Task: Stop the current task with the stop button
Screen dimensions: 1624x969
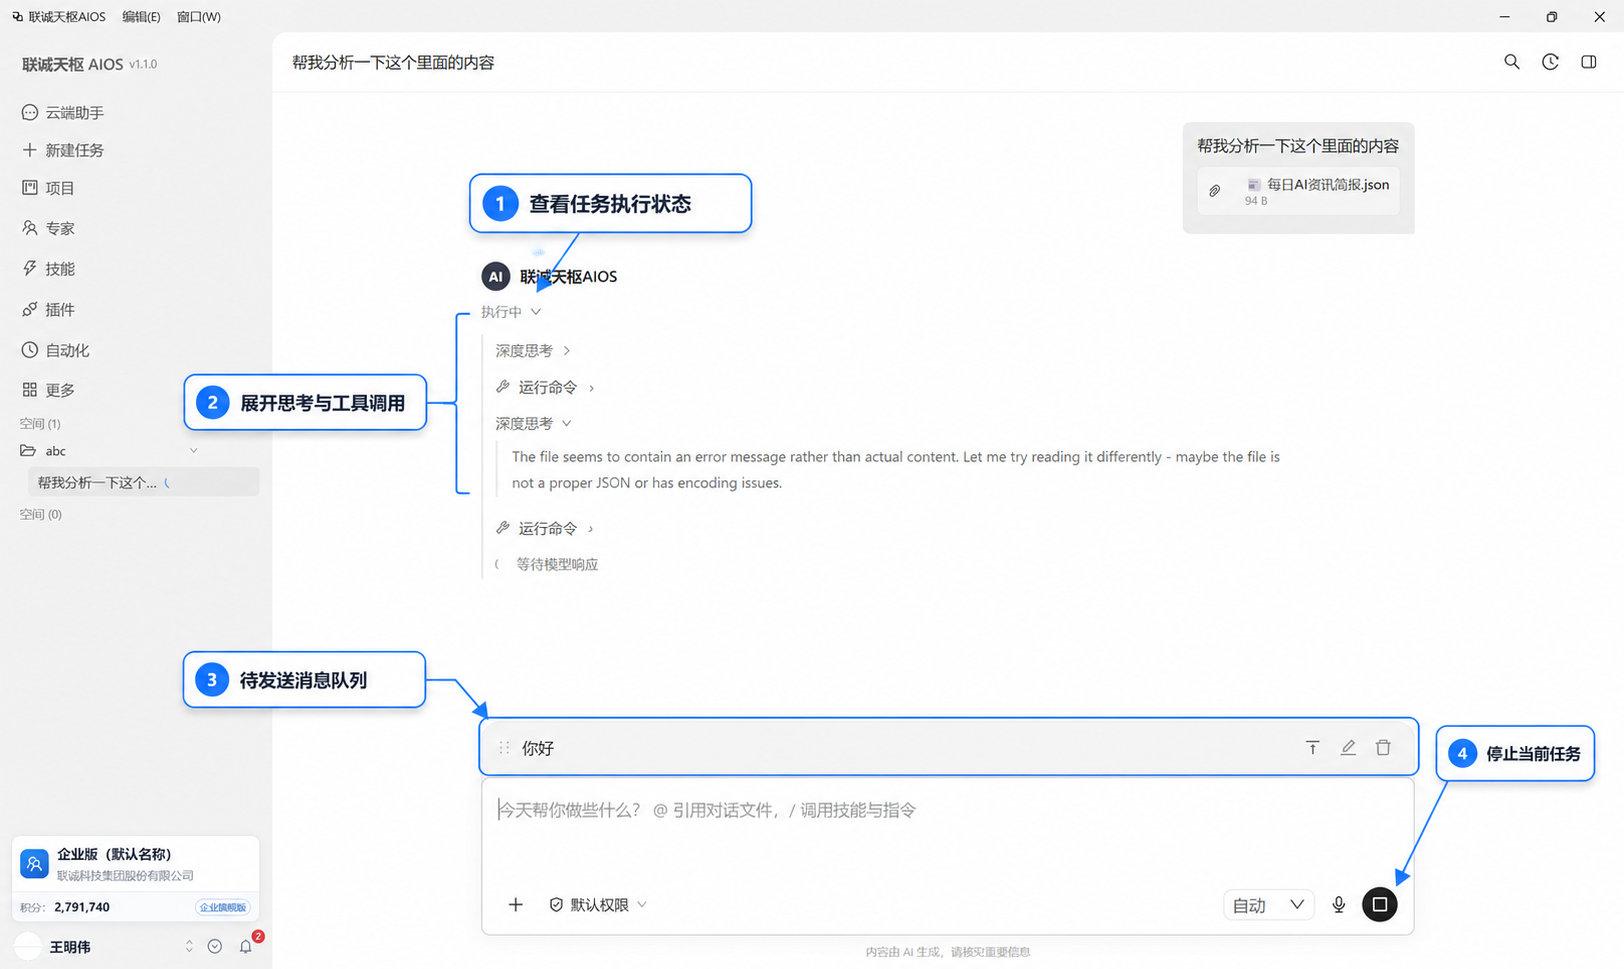Action: click(1380, 905)
